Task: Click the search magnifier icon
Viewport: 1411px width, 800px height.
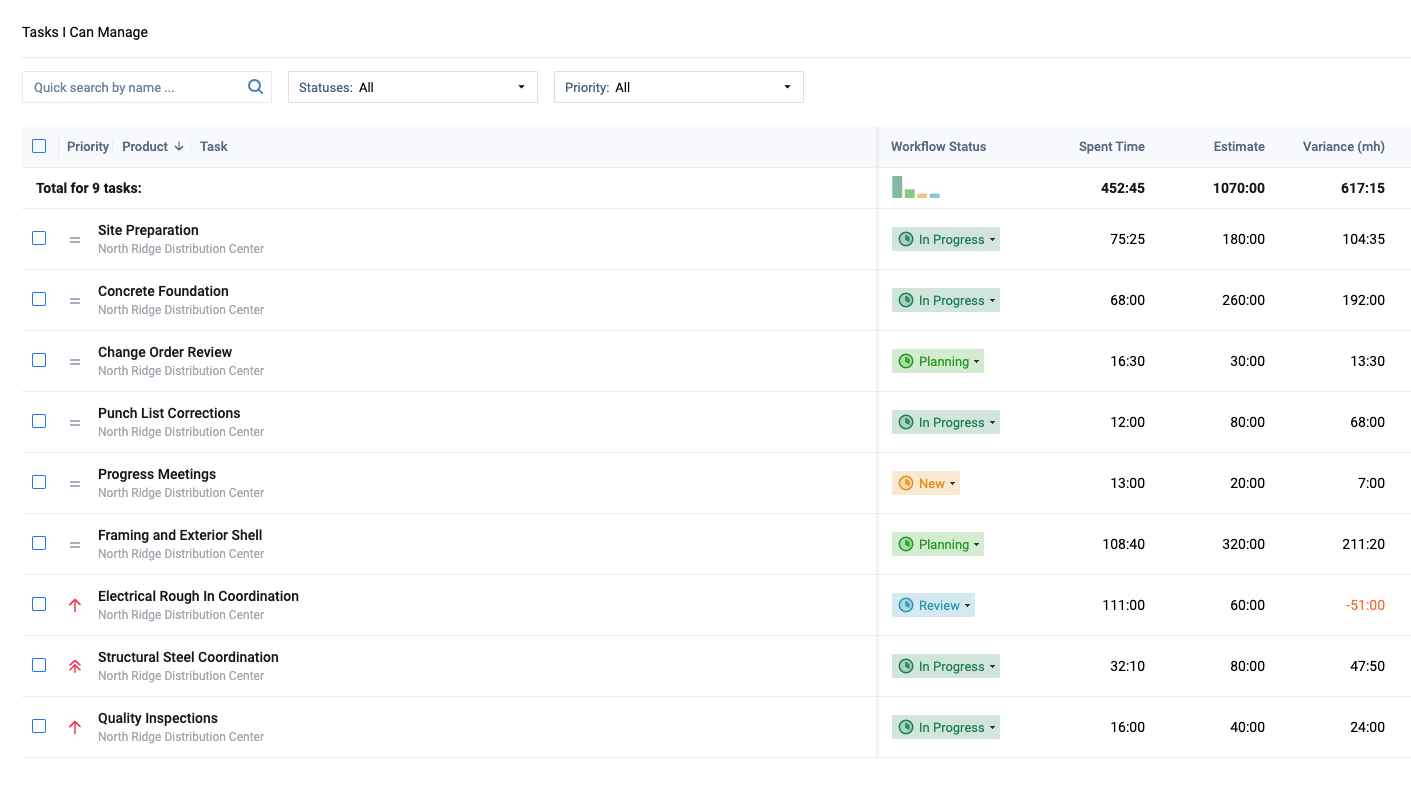Action: [255, 87]
